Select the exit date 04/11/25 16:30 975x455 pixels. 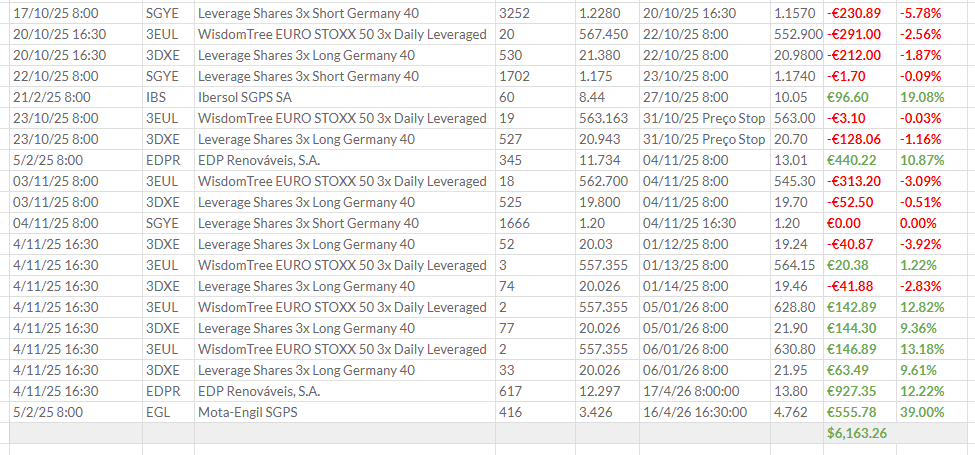point(705,223)
